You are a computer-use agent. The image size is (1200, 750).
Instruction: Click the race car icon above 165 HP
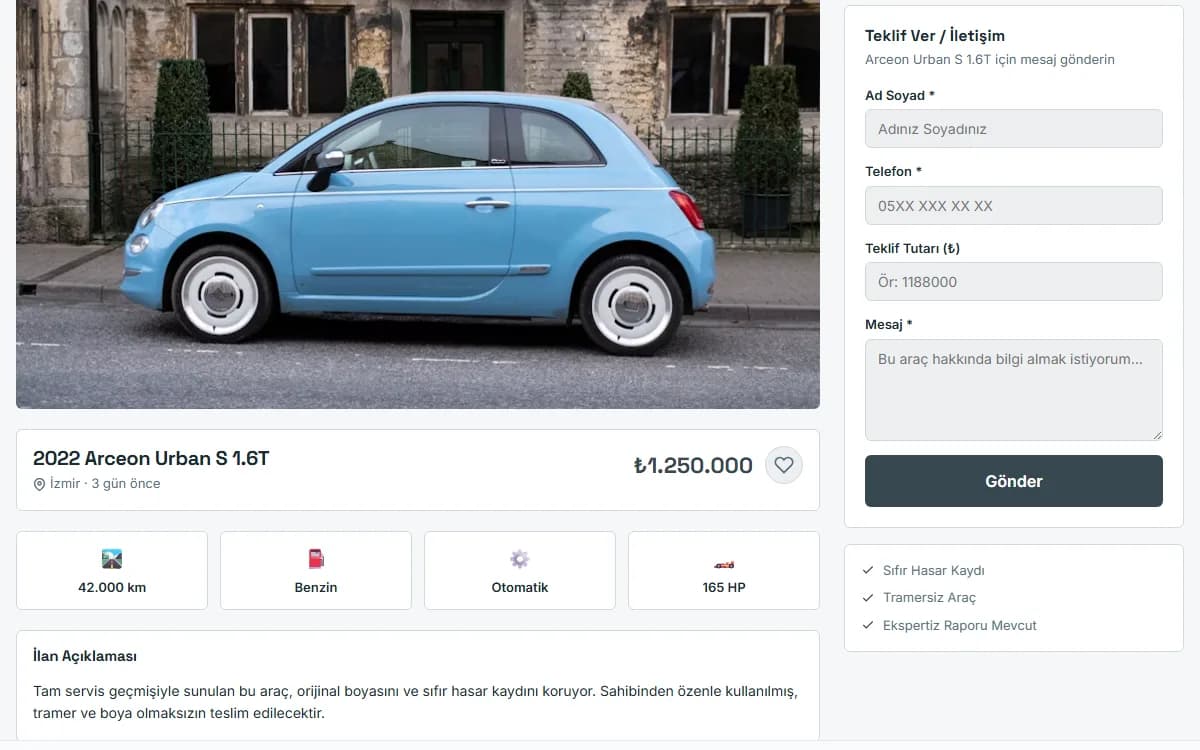coord(724,565)
